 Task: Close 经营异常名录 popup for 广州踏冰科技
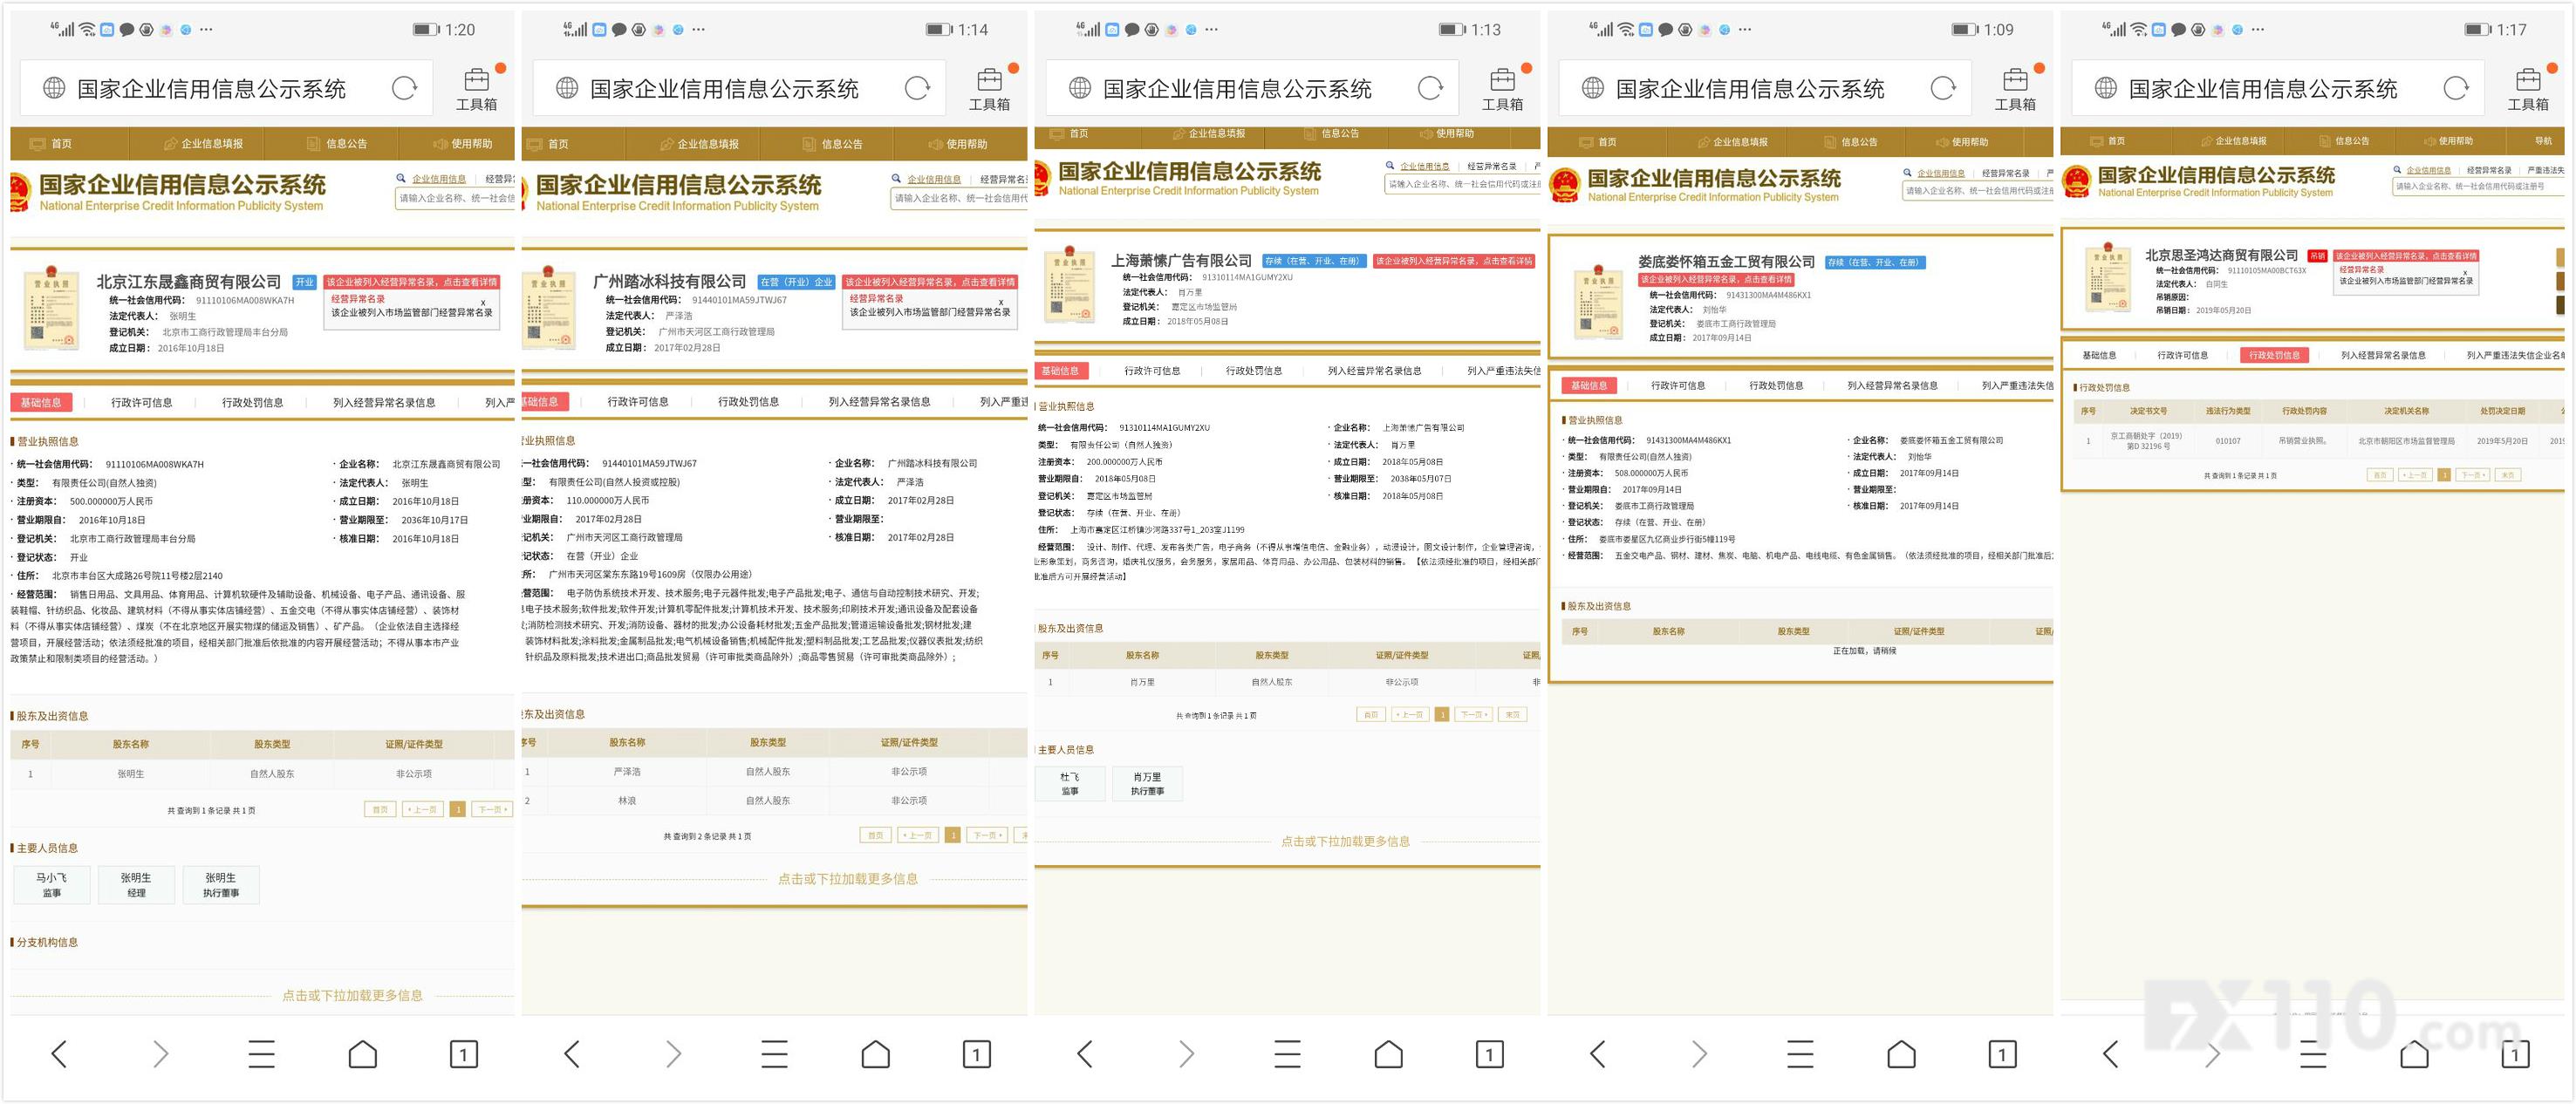(x=1001, y=302)
